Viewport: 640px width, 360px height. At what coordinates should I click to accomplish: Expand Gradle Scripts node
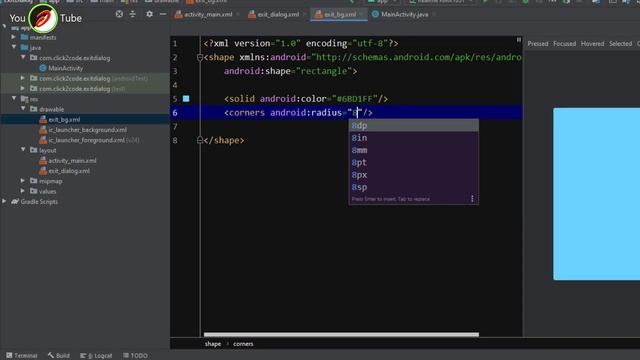tap(4, 201)
